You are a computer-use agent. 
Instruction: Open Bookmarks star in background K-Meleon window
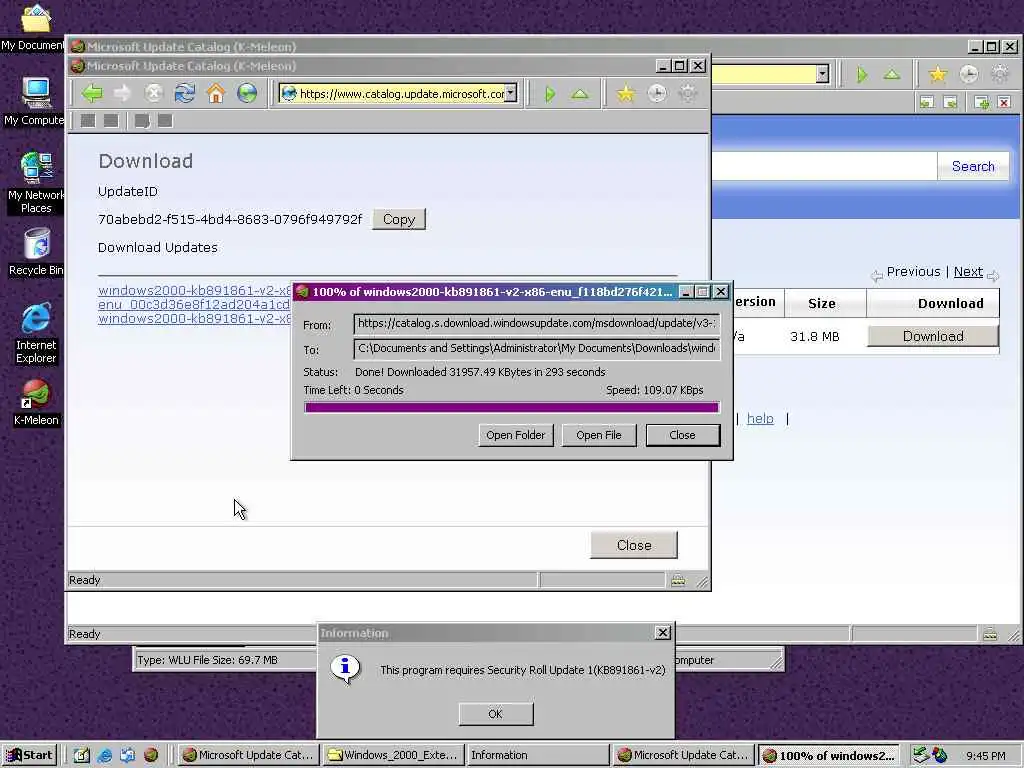(938, 74)
